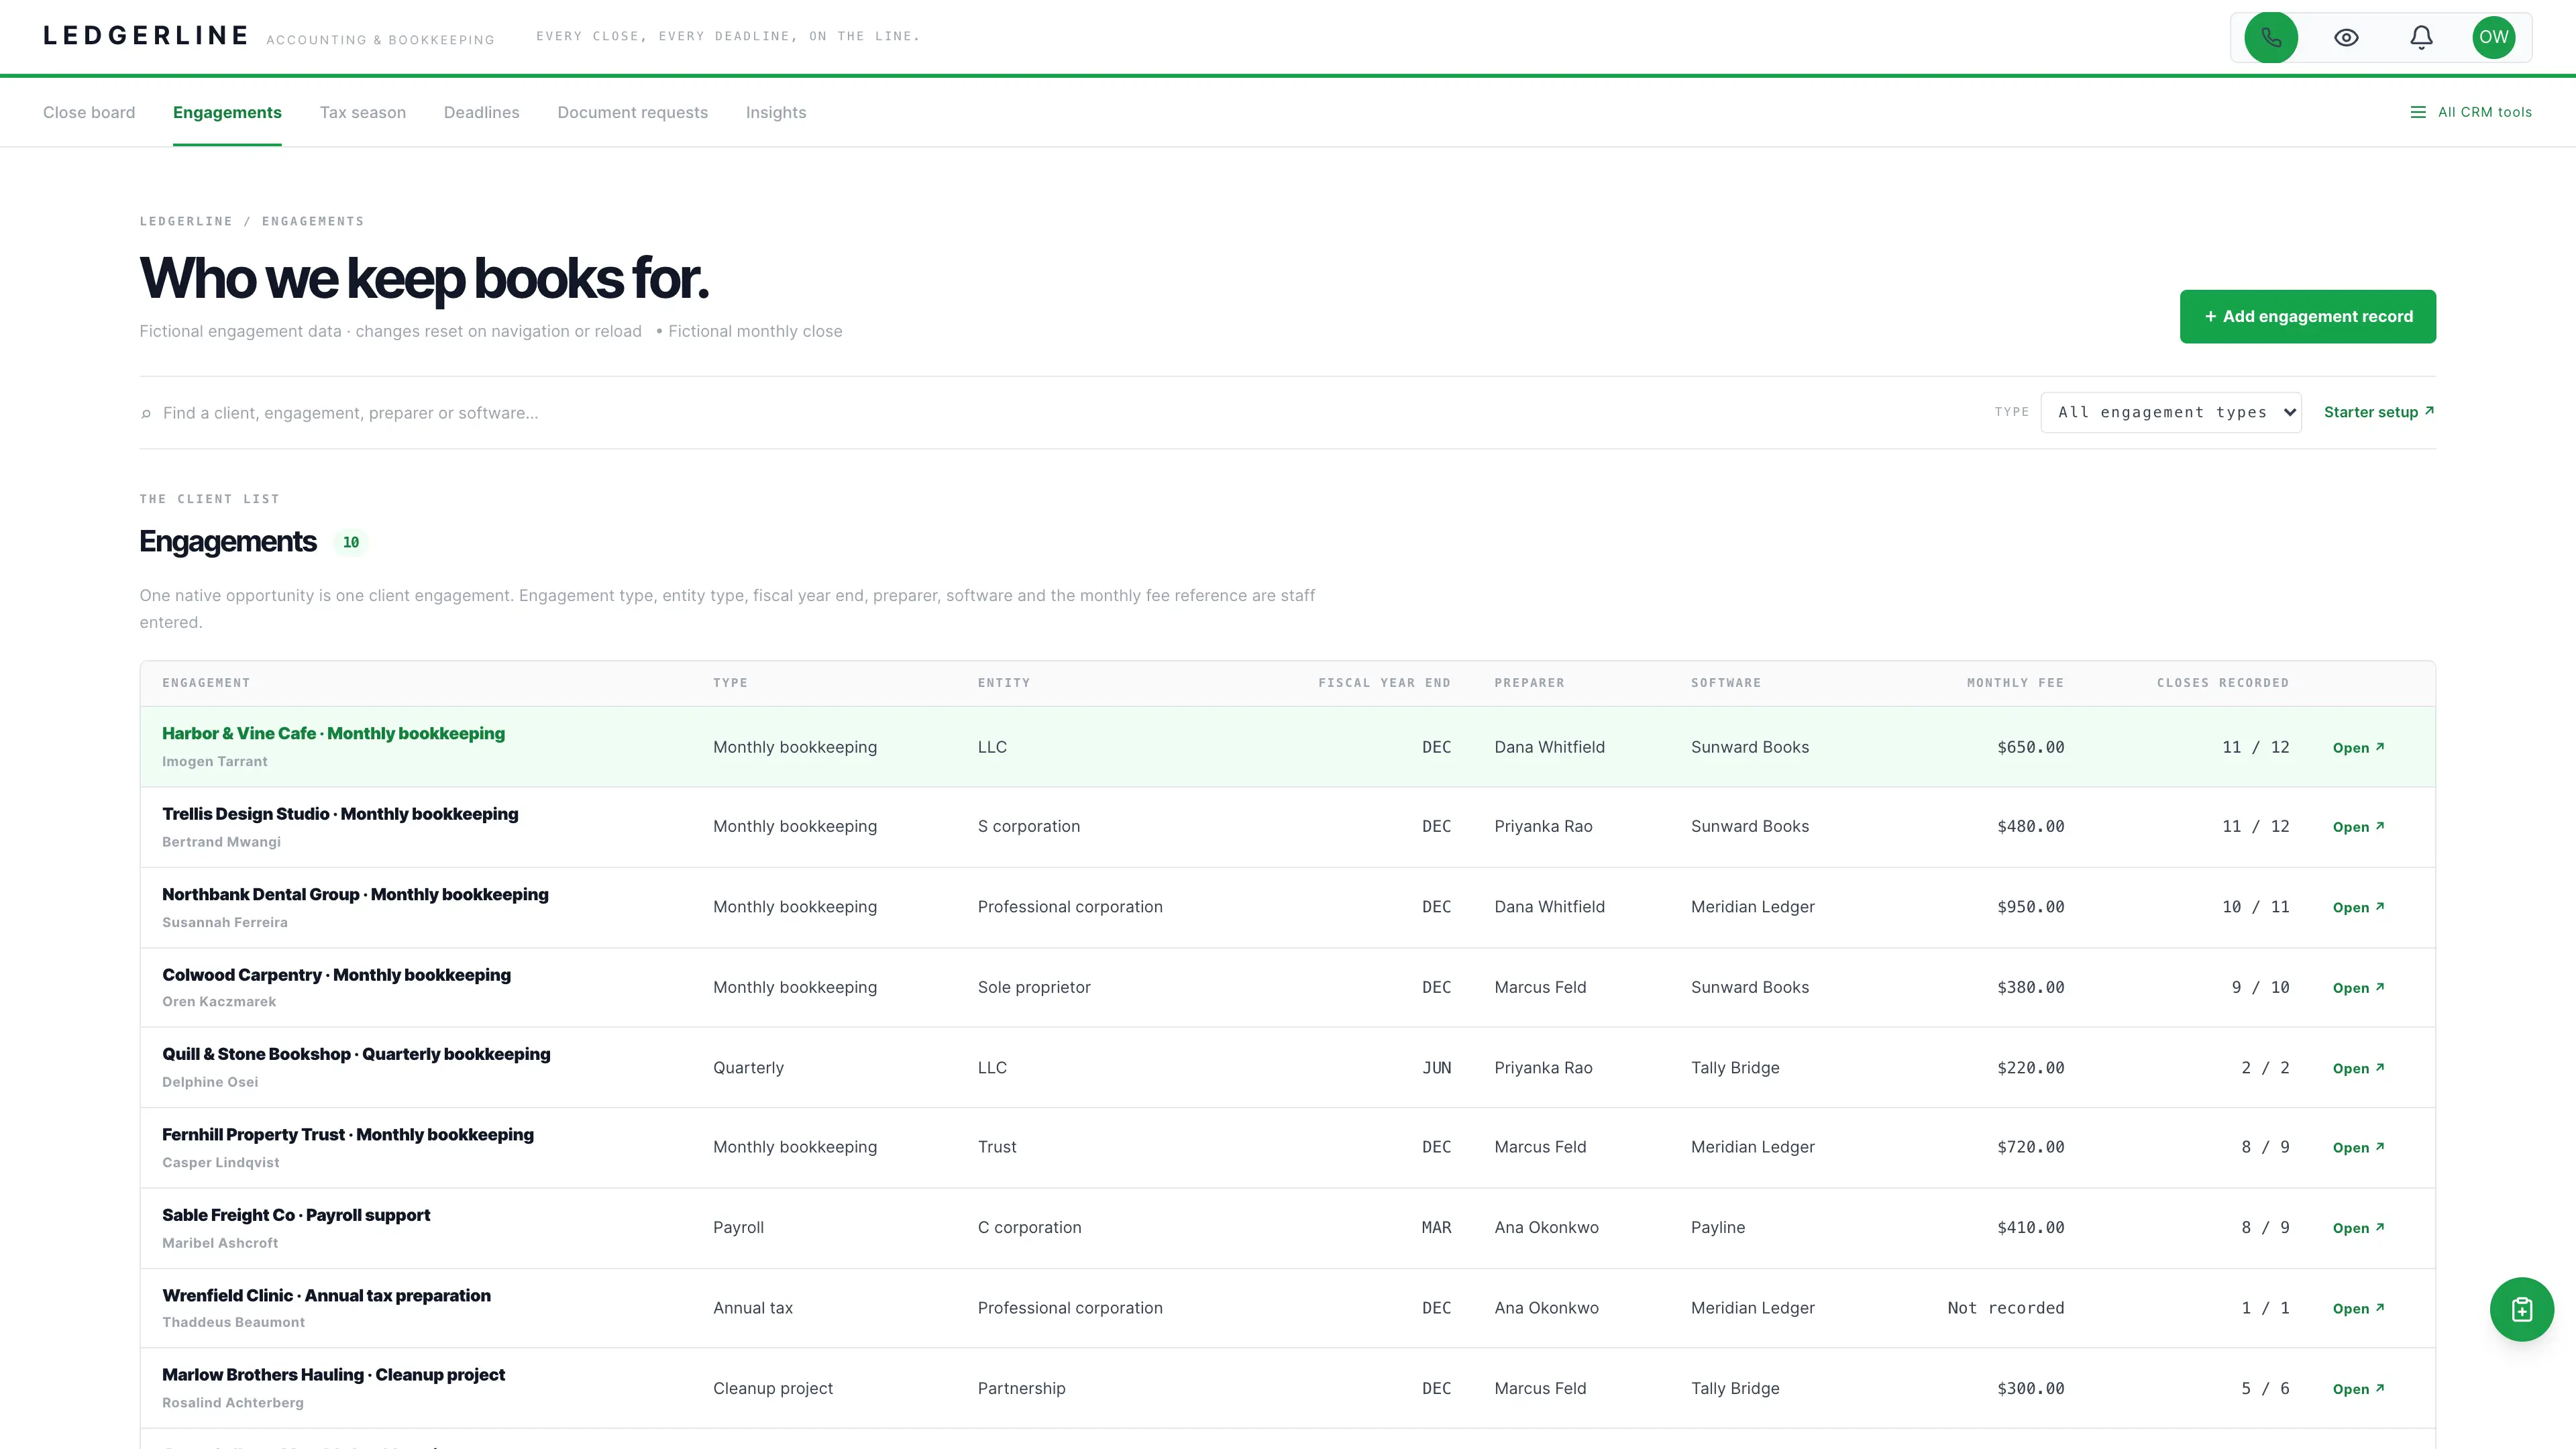Click the Payline software cell
This screenshot has height=1449, width=2576.
[1718, 1228]
